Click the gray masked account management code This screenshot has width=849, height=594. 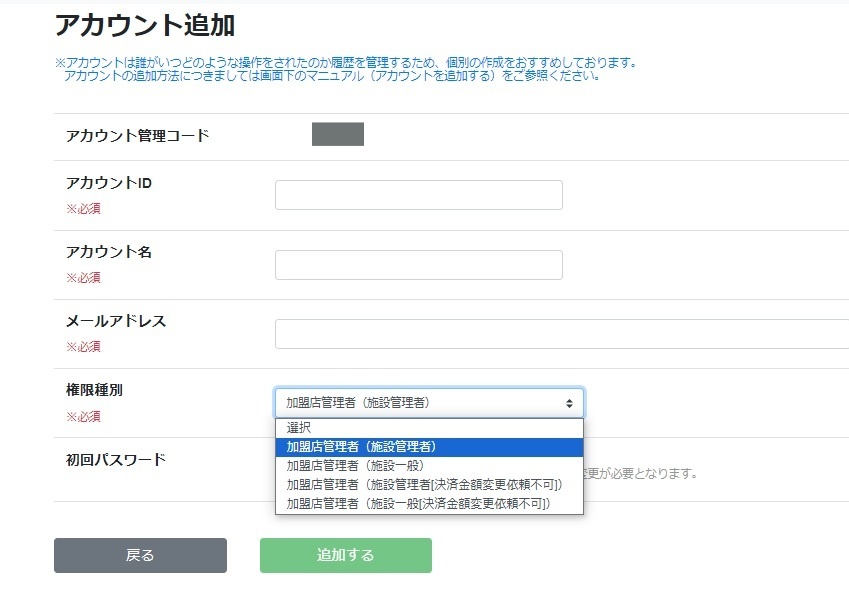click(x=338, y=134)
